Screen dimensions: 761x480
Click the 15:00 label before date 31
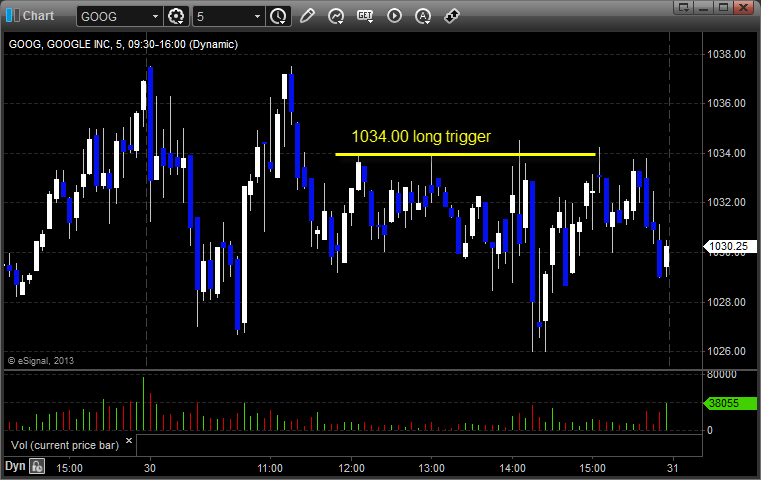point(593,468)
